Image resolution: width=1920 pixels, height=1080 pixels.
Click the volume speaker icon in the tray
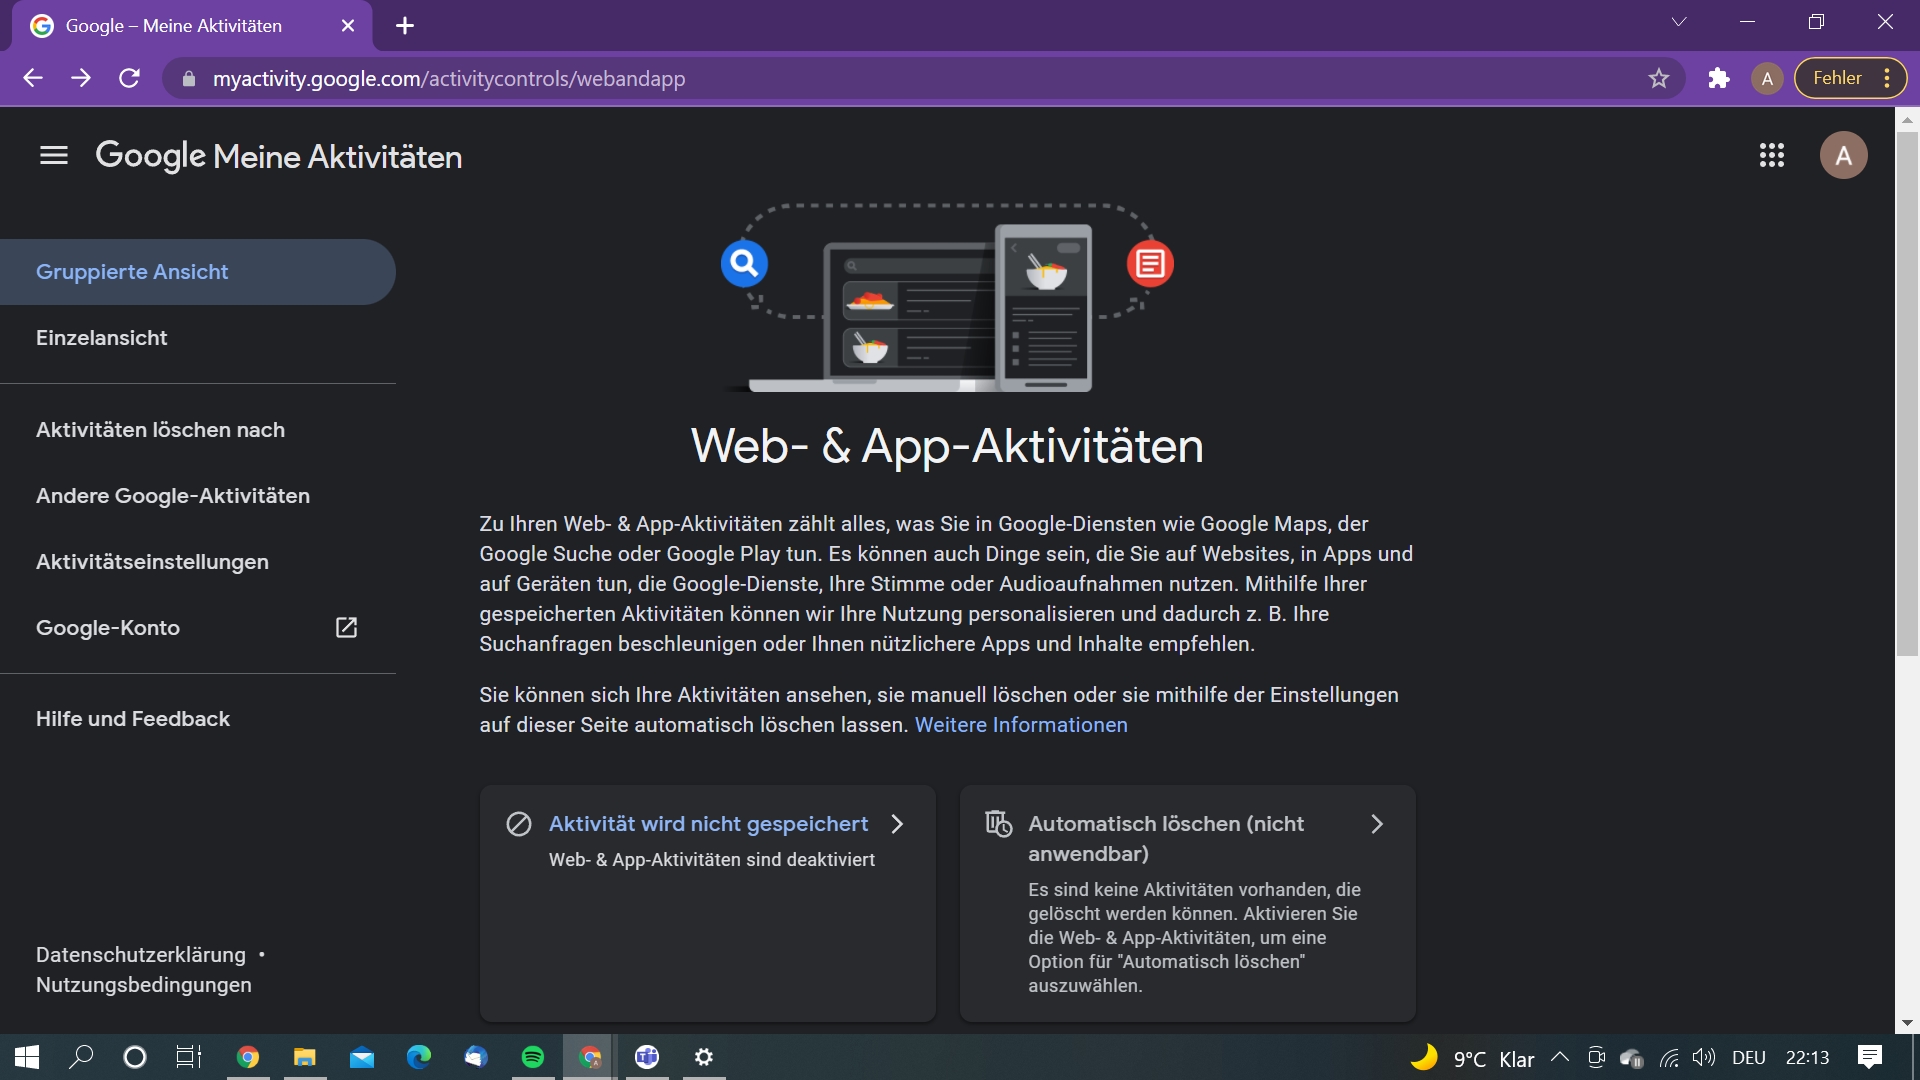pos(1705,1057)
